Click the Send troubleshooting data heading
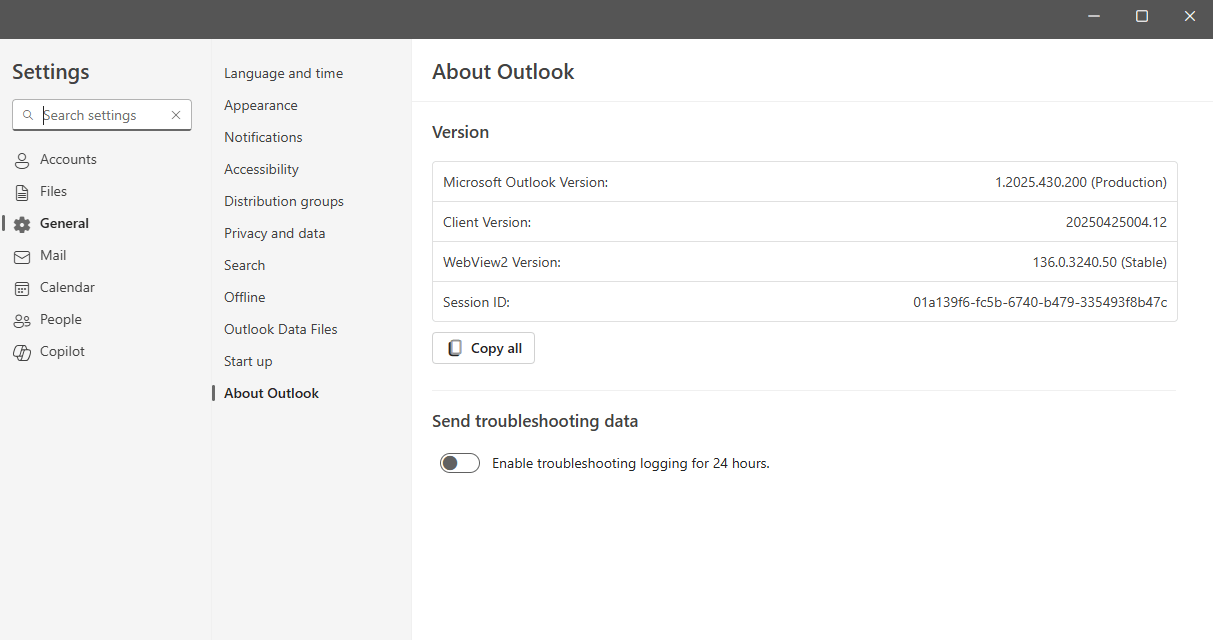The image size is (1213, 640). click(535, 421)
